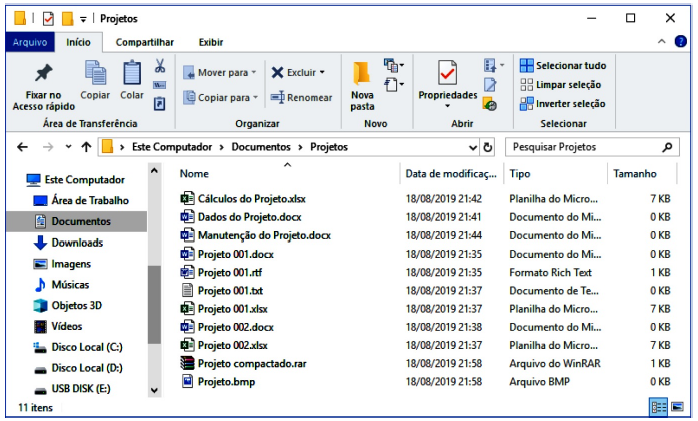Click the up arrow navigation button
698x421 pixels.
tap(86, 147)
